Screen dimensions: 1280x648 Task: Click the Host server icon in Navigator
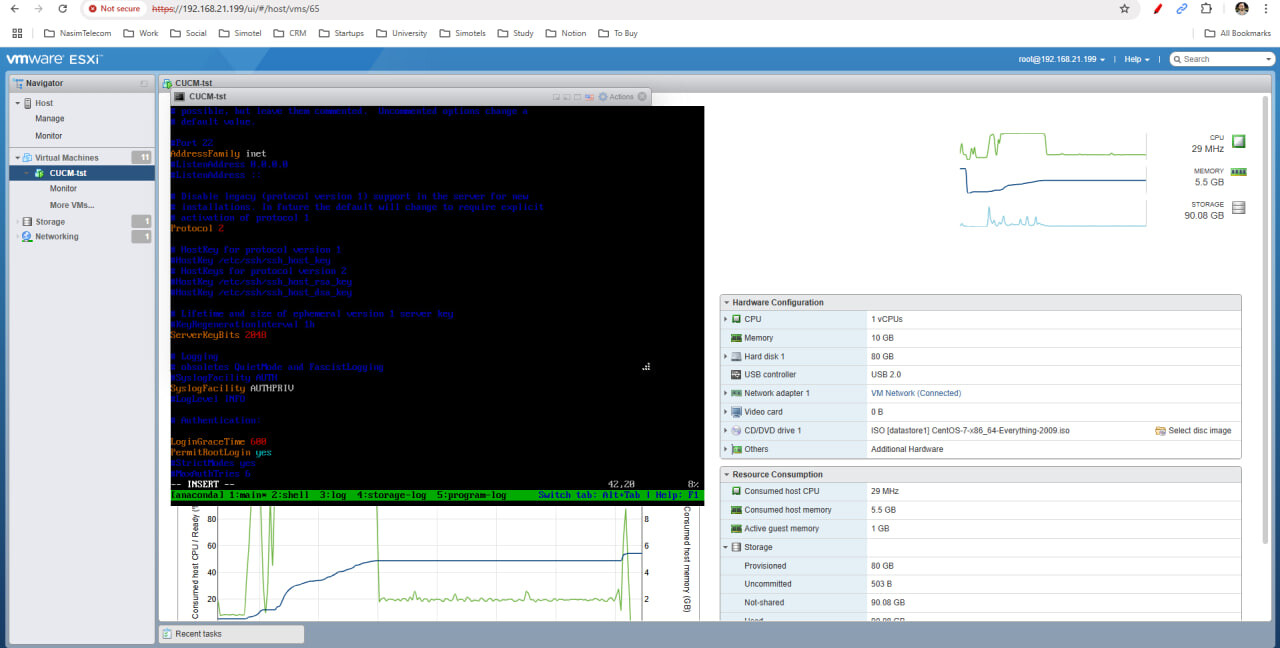point(27,103)
